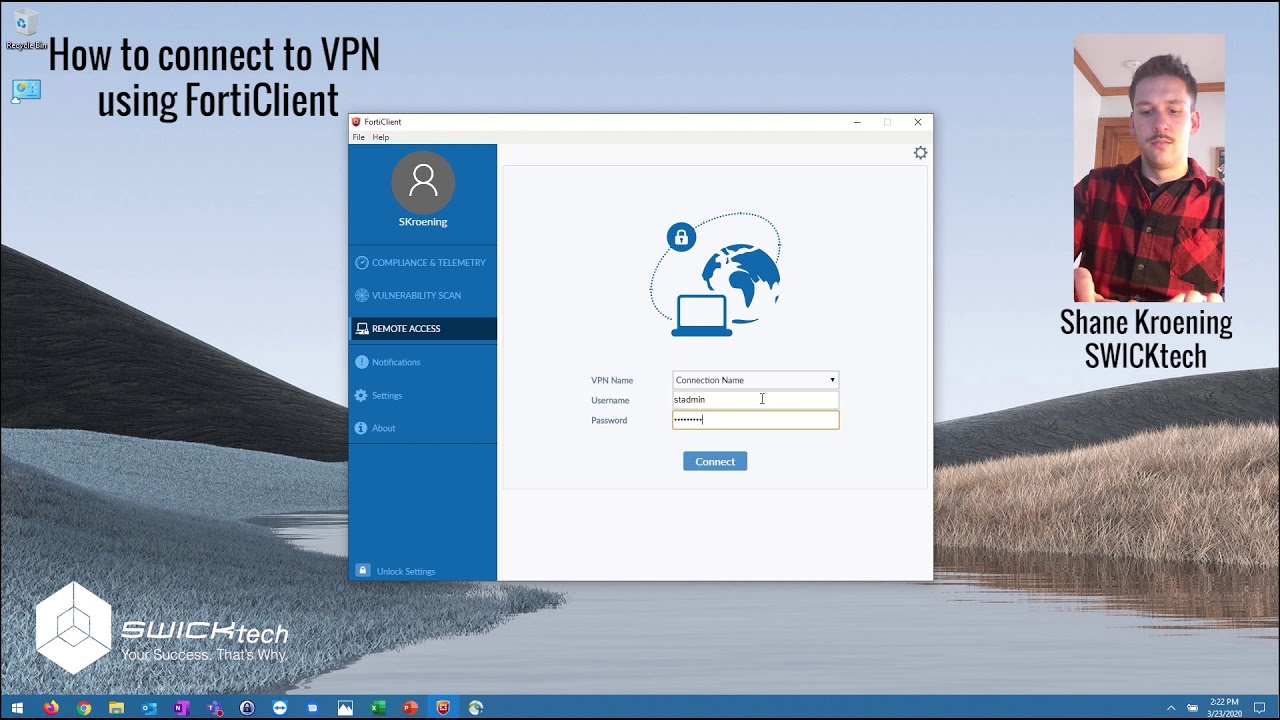Open Outlook from the taskbar
The width and height of the screenshot is (1280, 720).
pyautogui.click(x=149, y=708)
